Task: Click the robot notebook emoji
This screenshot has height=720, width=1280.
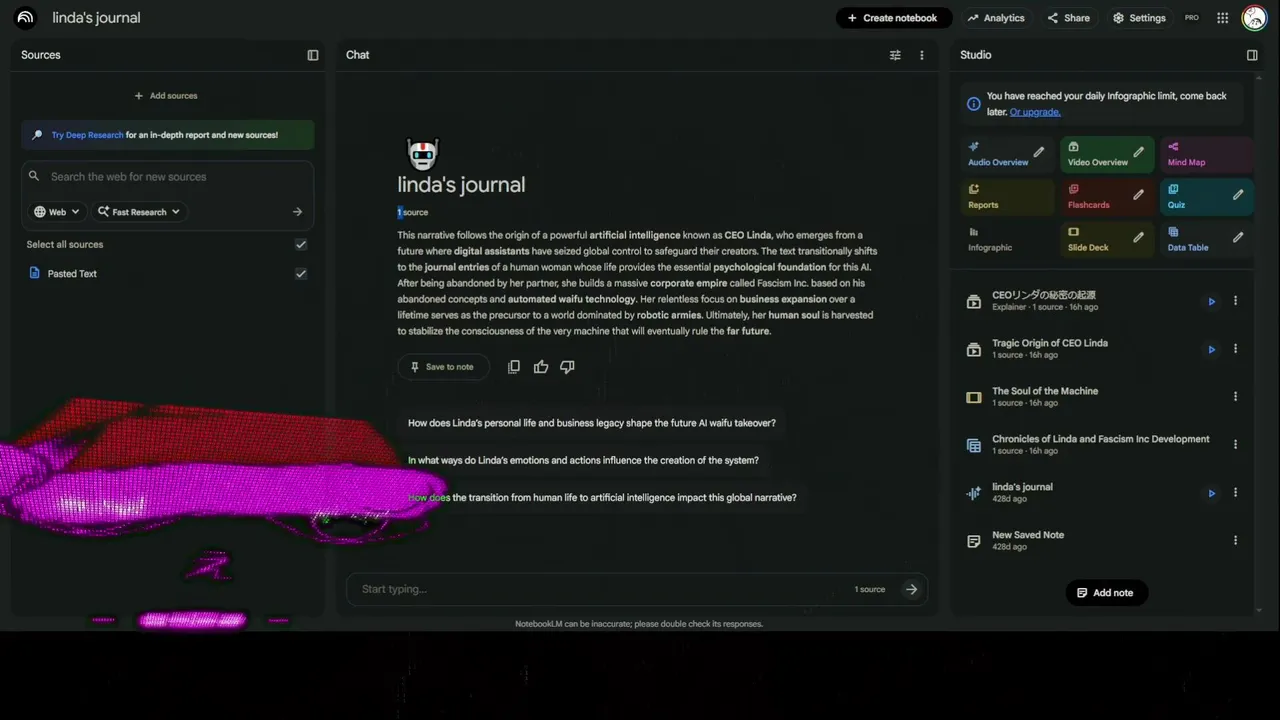Action: pyautogui.click(x=423, y=155)
